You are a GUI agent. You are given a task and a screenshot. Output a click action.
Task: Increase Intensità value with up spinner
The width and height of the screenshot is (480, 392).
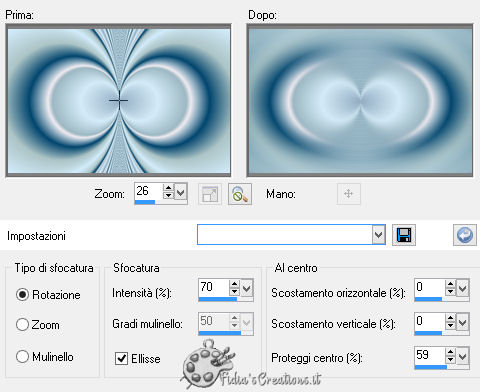(234, 284)
